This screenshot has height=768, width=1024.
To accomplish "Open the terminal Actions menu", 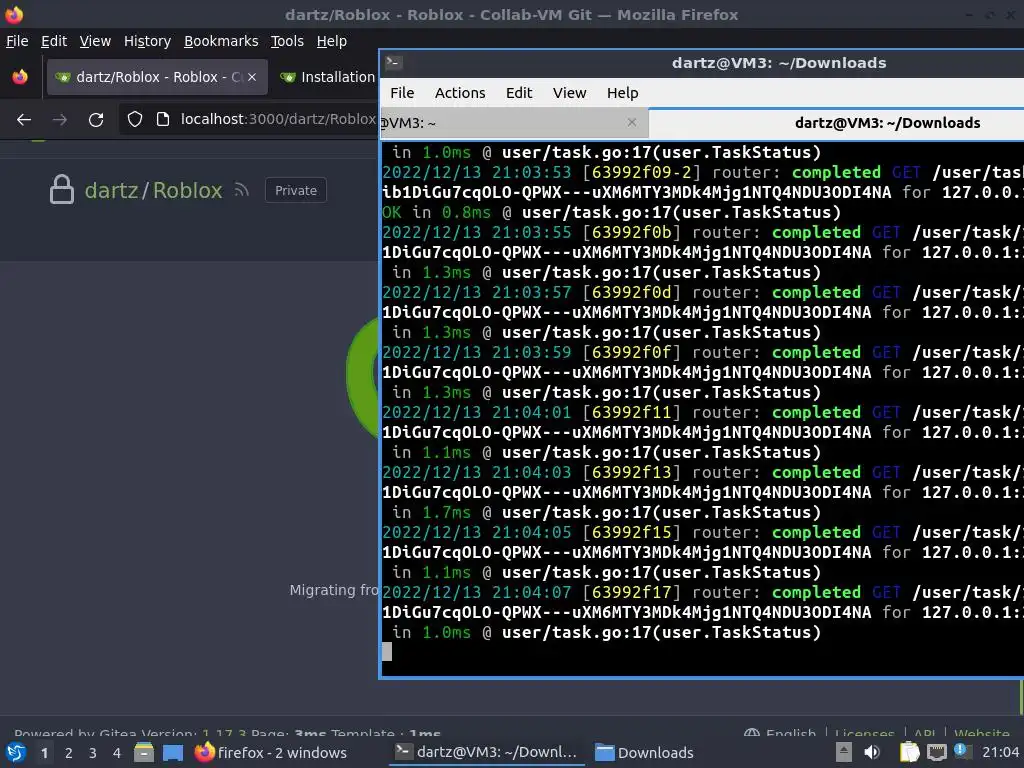I will (x=460, y=93).
